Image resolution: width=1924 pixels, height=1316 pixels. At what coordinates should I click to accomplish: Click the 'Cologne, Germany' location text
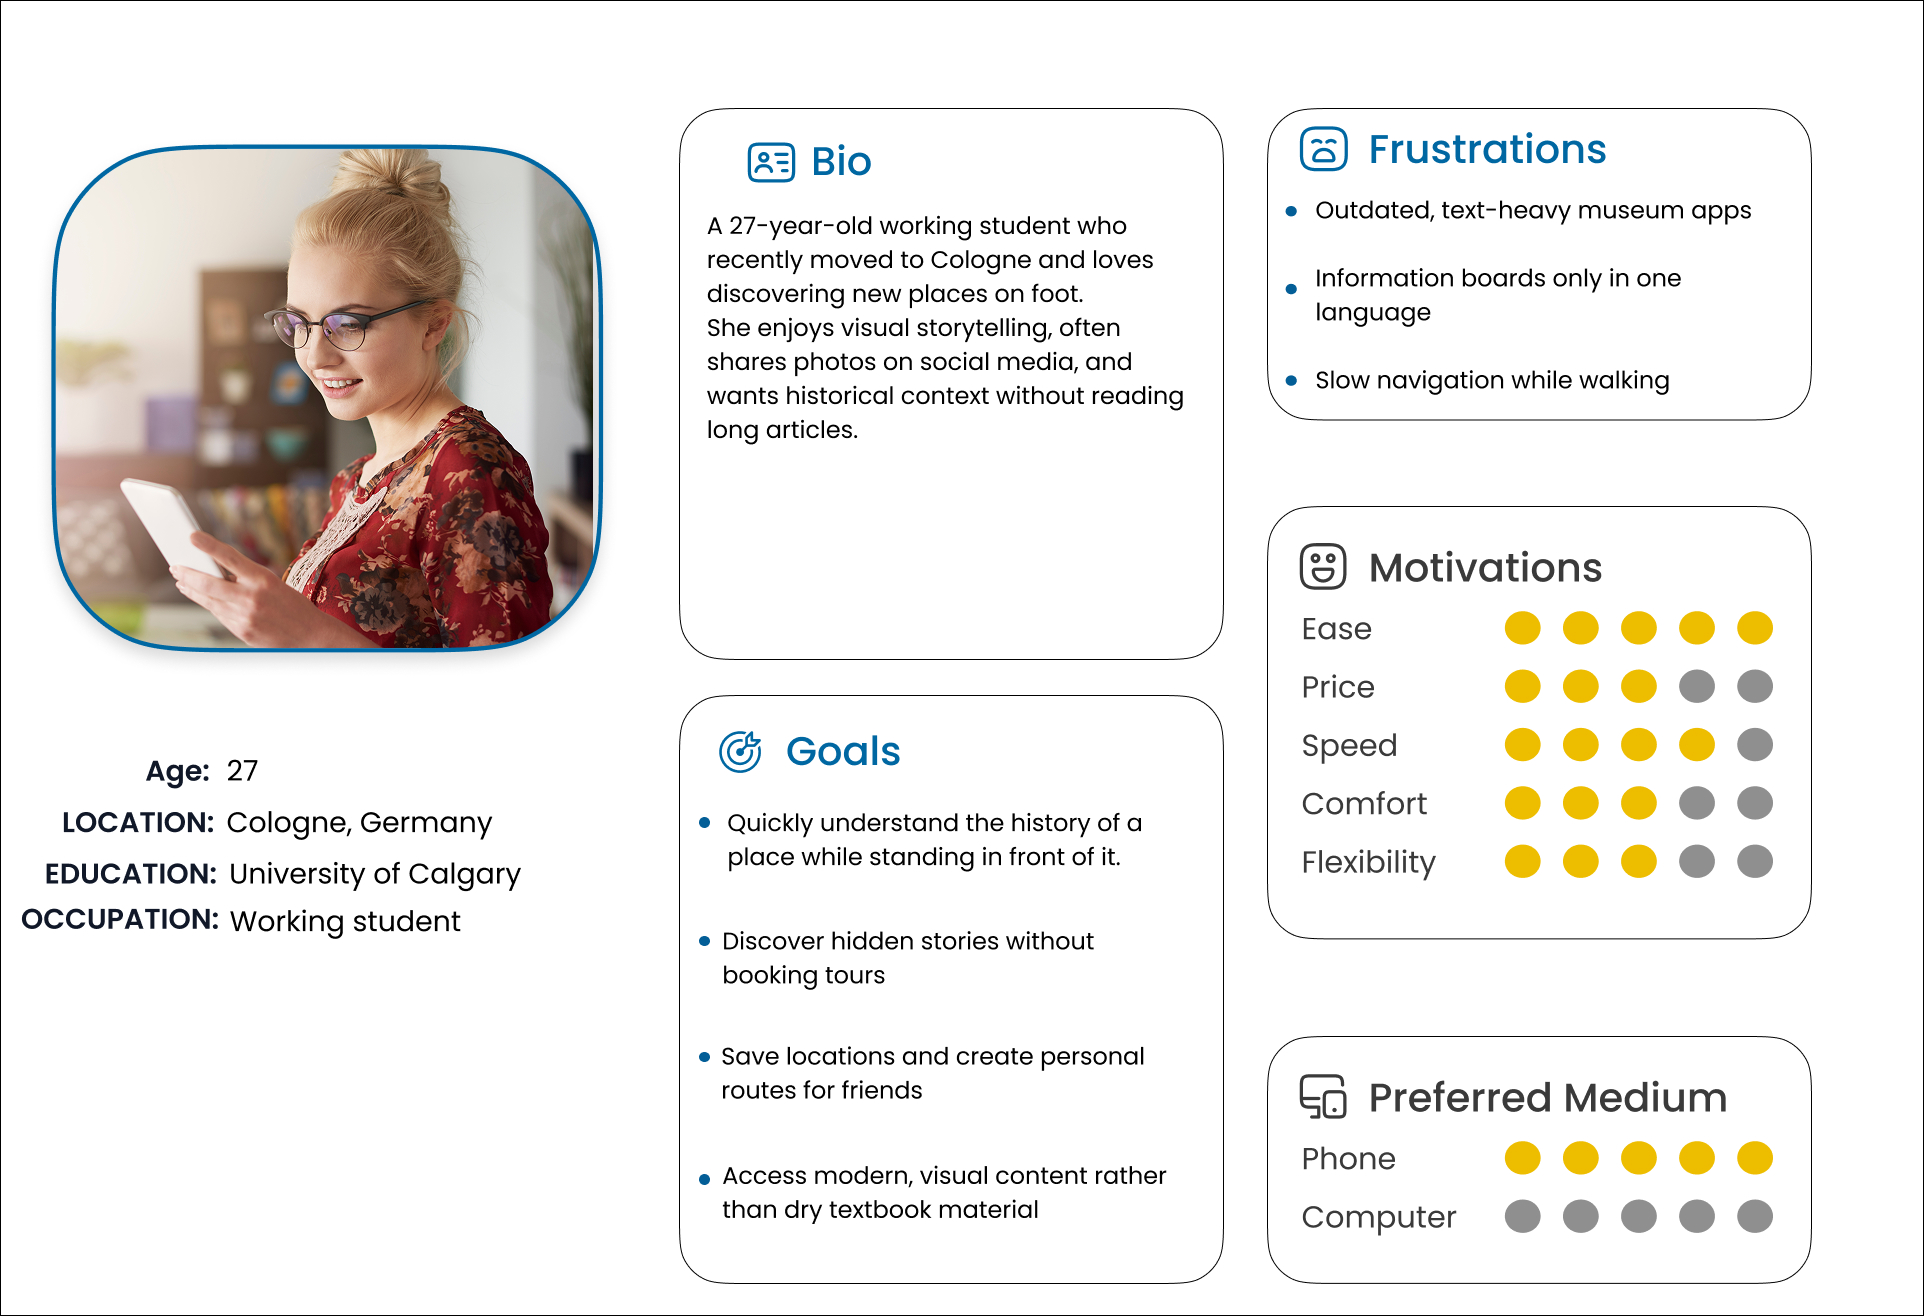[x=359, y=822]
